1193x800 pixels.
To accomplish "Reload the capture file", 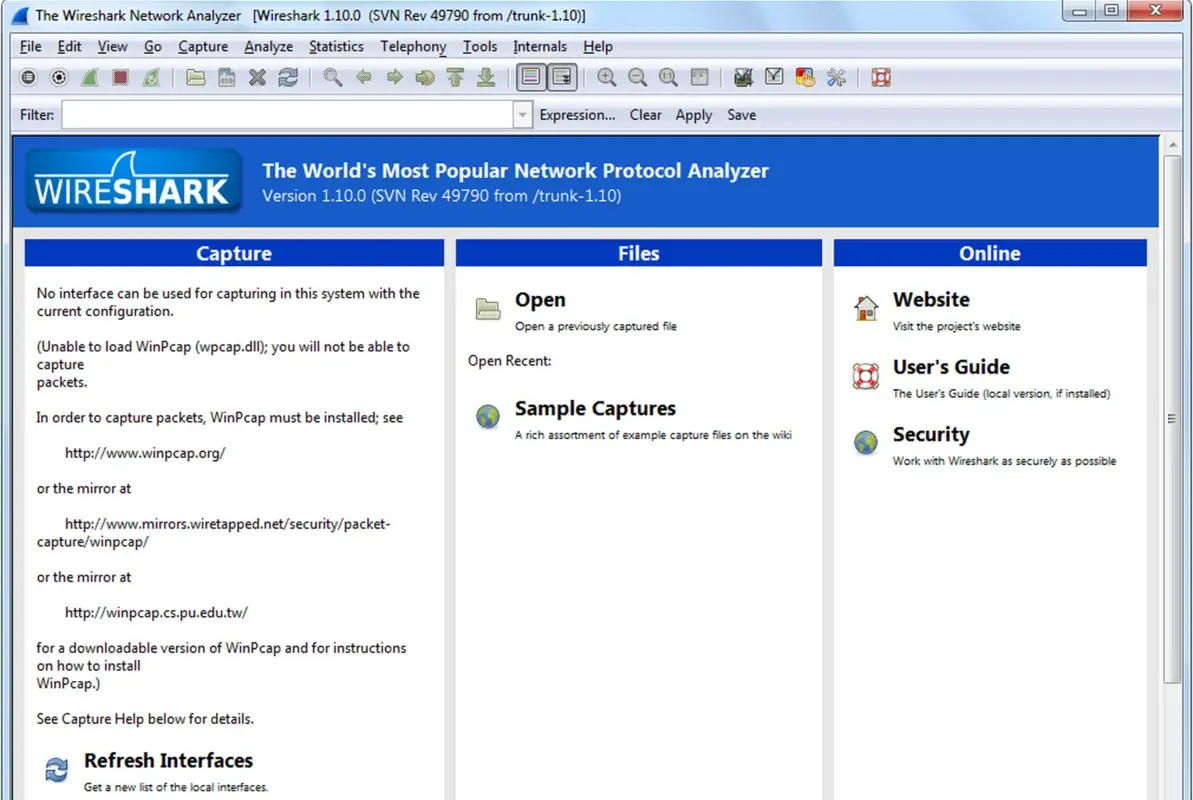I will [289, 77].
